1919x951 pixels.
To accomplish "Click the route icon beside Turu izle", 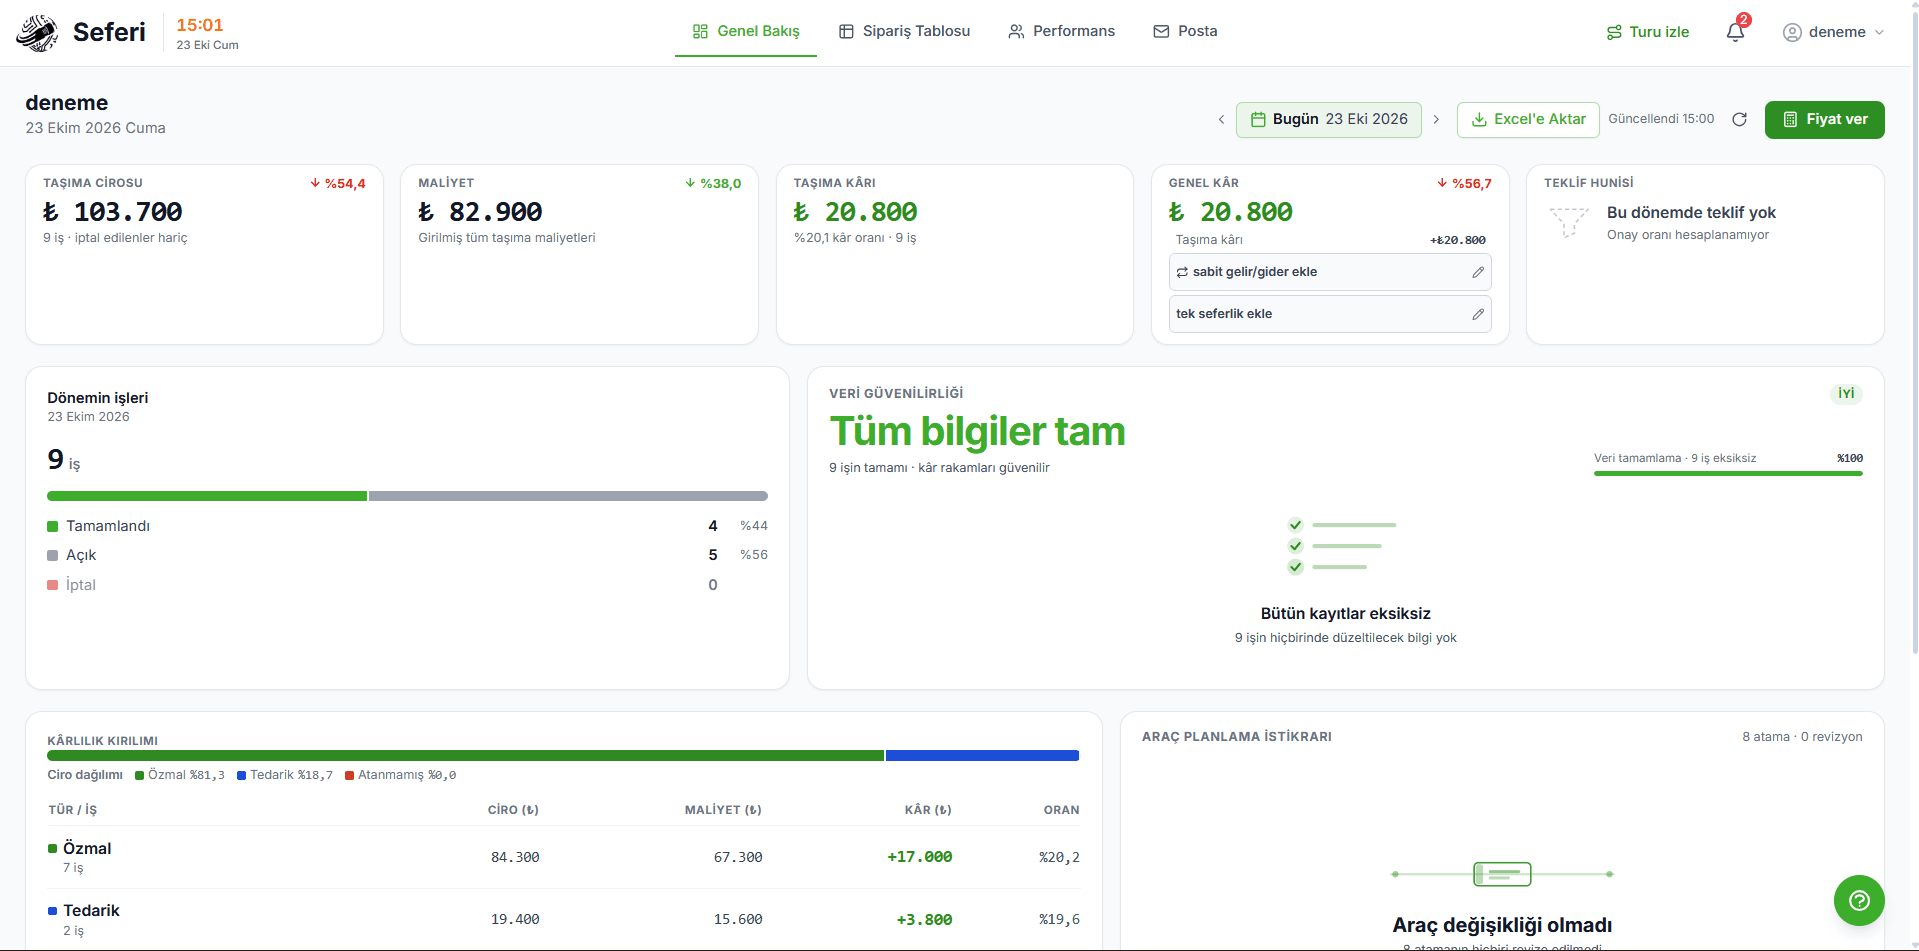I will (x=1614, y=32).
